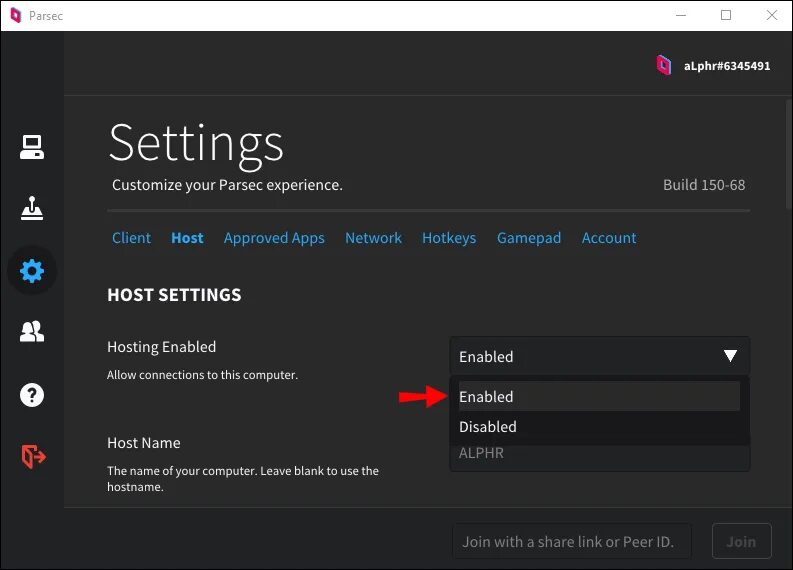Open the Computers sidebar icon
The width and height of the screenshot is (793, 570).
tap(32, 147)
